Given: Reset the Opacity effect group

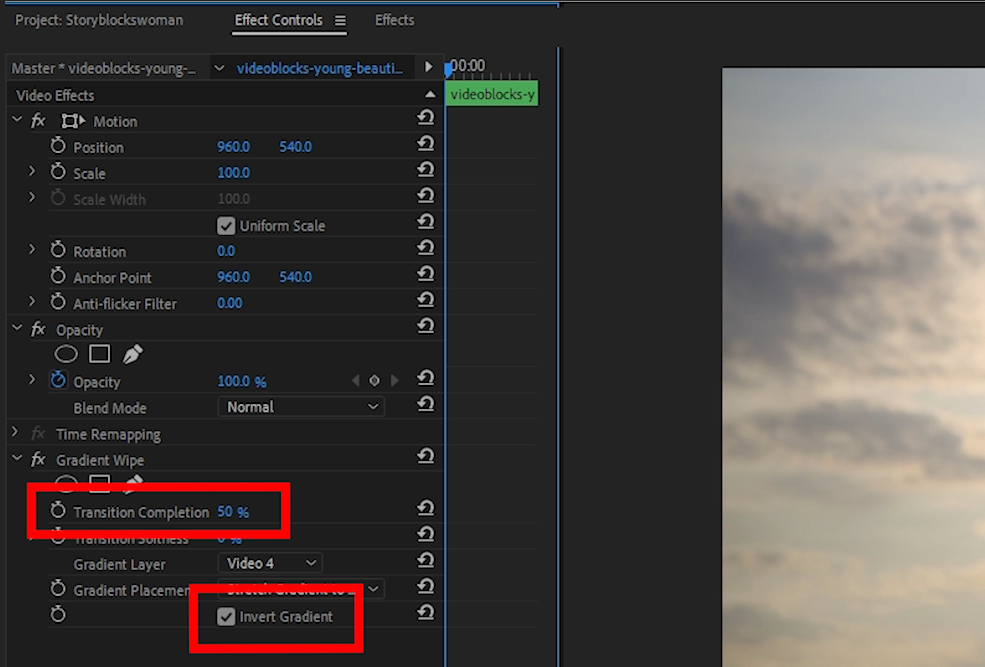Looking at the screenshot, I should coord(426,326).
